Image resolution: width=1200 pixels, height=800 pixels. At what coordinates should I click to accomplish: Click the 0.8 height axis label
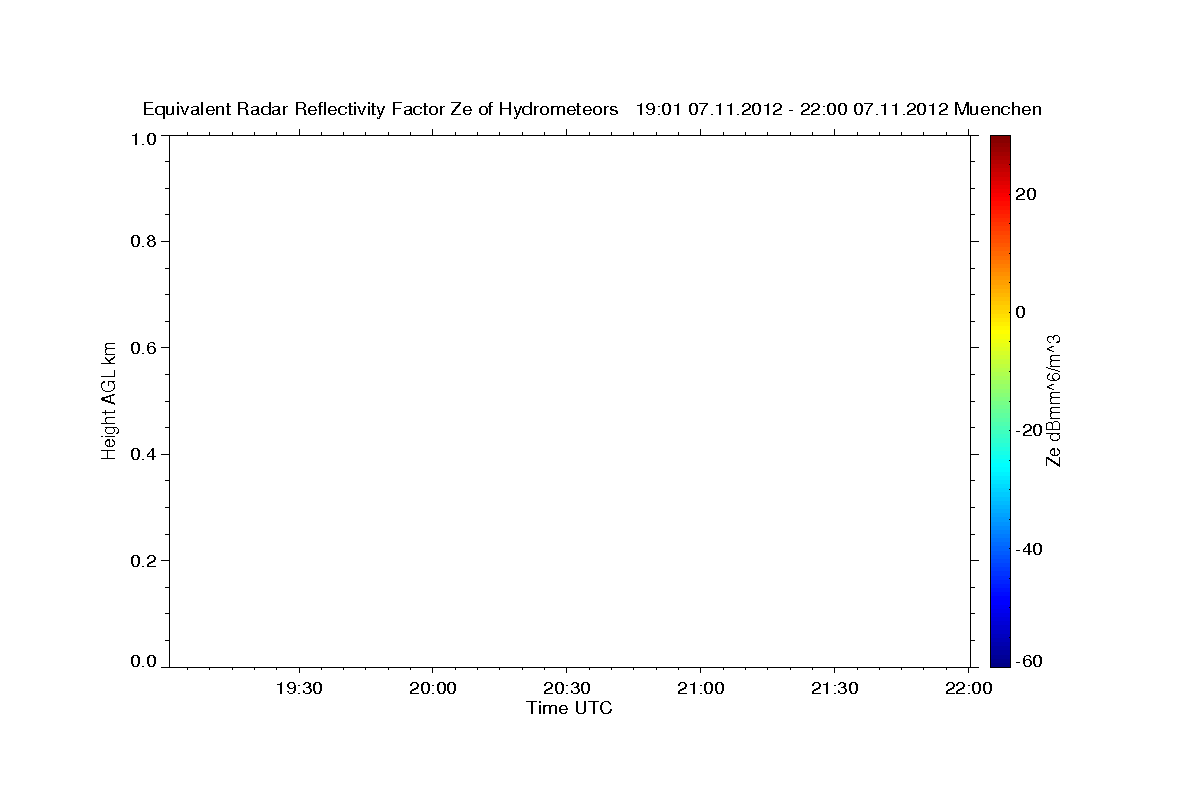(145, 241)
